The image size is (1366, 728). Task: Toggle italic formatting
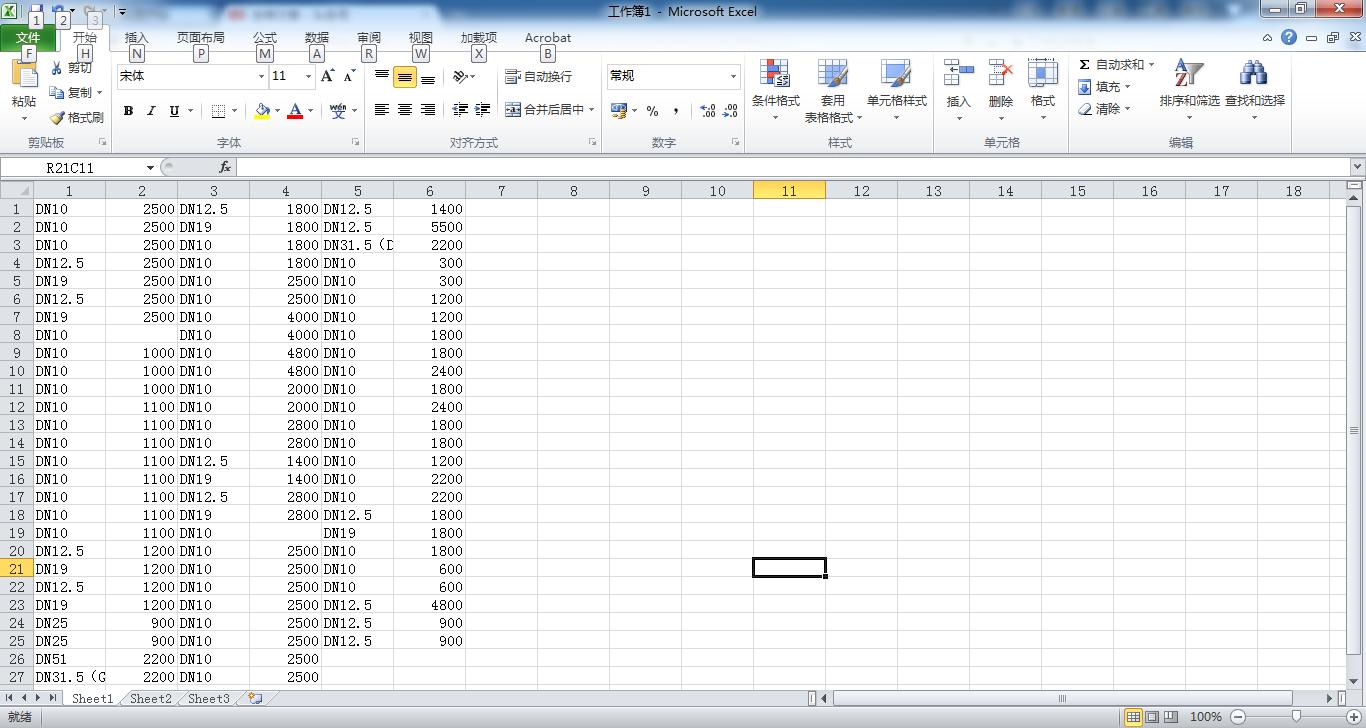point(151,111)
